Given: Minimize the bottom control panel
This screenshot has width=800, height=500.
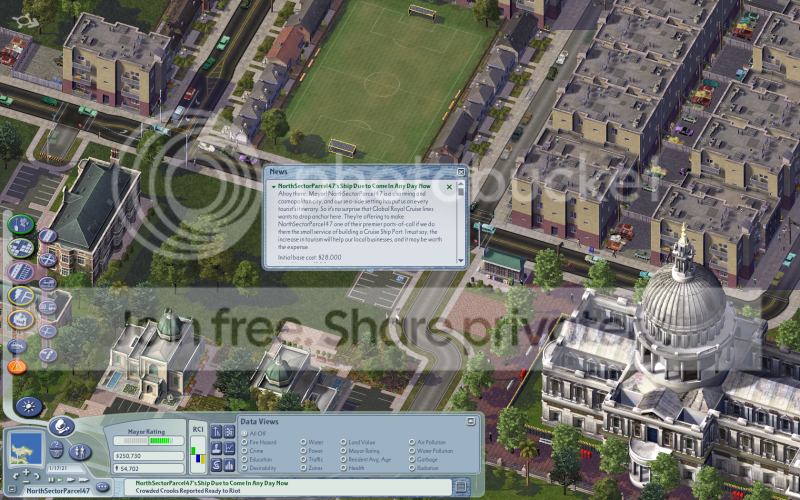Looking at the screenshot, I should point(12,489).
